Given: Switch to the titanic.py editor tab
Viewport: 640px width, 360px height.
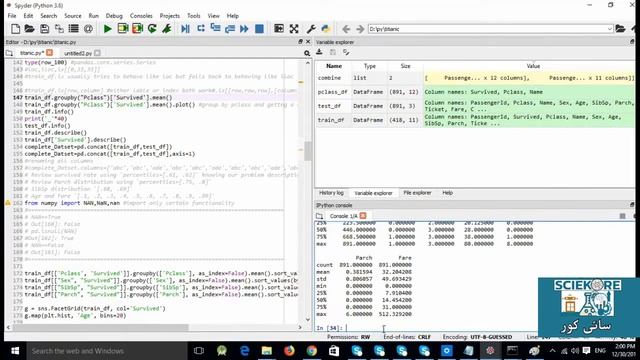Looking at the screenshot, I should point(31,53).
